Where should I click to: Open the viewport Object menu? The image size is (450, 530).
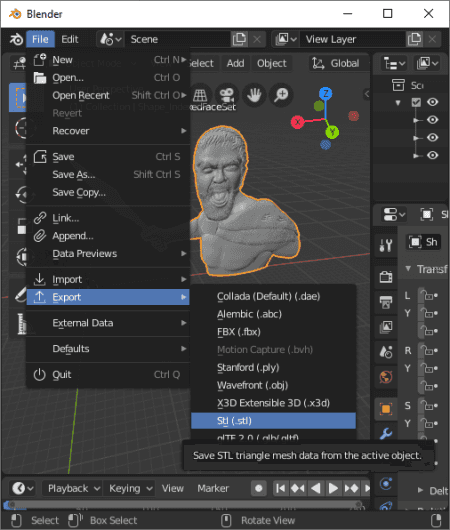[x=271, y=63]
